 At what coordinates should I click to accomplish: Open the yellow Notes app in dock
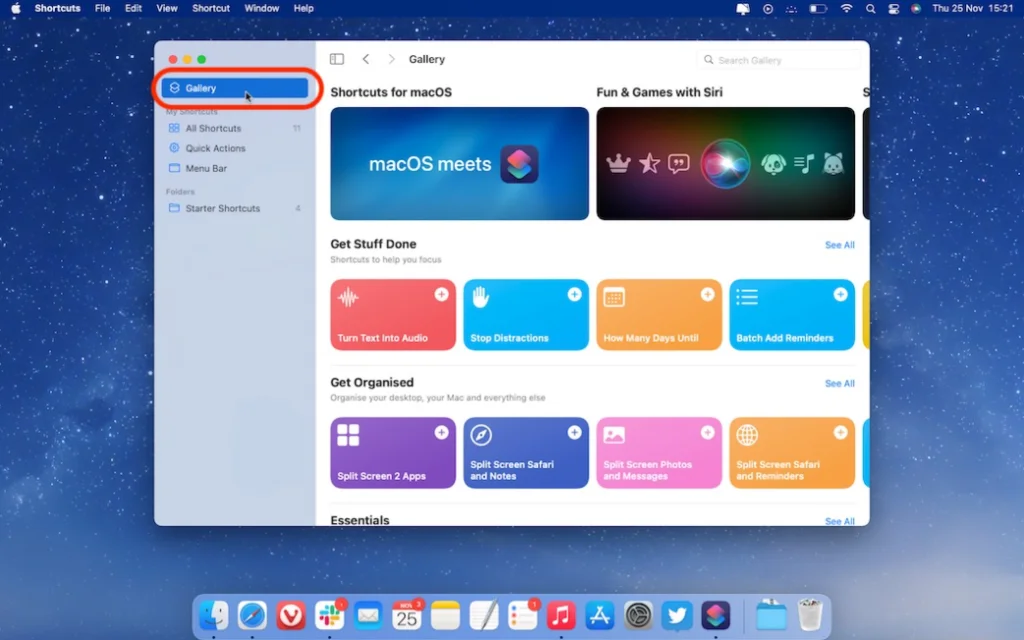click(x=445, y=615)
